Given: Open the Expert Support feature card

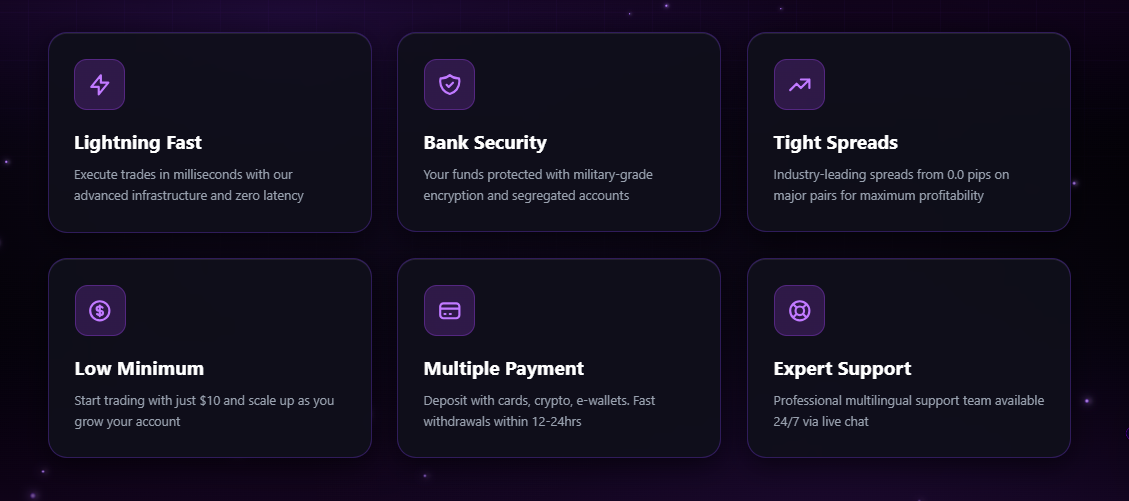Looking at the screenshot, I should pyautogui.click(x=909, y=358).
